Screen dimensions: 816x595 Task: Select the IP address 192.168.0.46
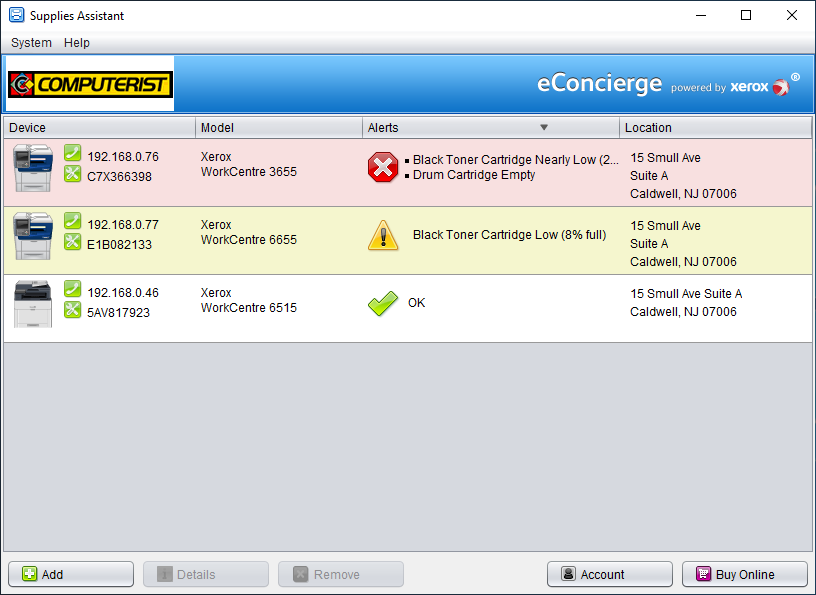pos(123,293)
